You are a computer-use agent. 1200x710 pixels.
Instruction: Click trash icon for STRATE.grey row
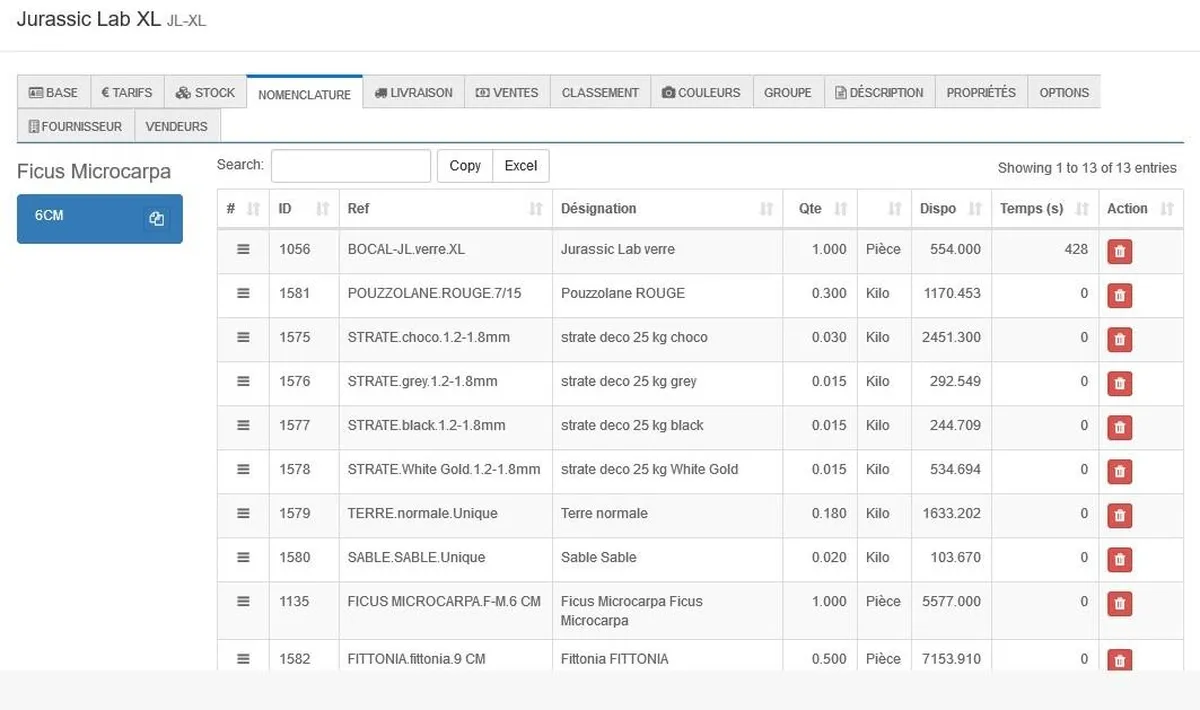(x=1119, y=383)
